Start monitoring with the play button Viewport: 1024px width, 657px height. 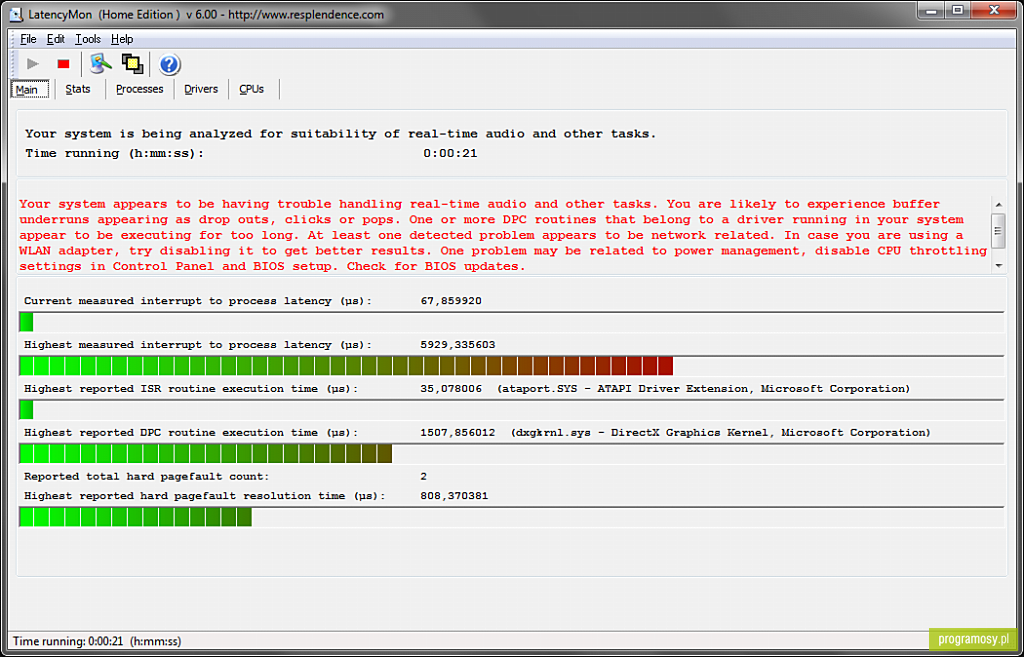pyautogui.click(x=33, y=64)
